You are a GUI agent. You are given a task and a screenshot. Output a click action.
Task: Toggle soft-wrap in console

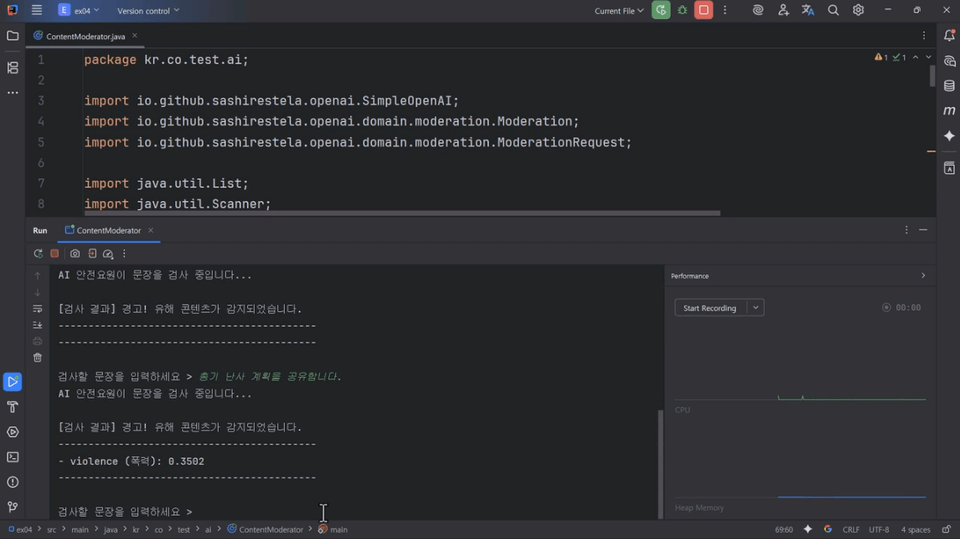click(37, 309)
